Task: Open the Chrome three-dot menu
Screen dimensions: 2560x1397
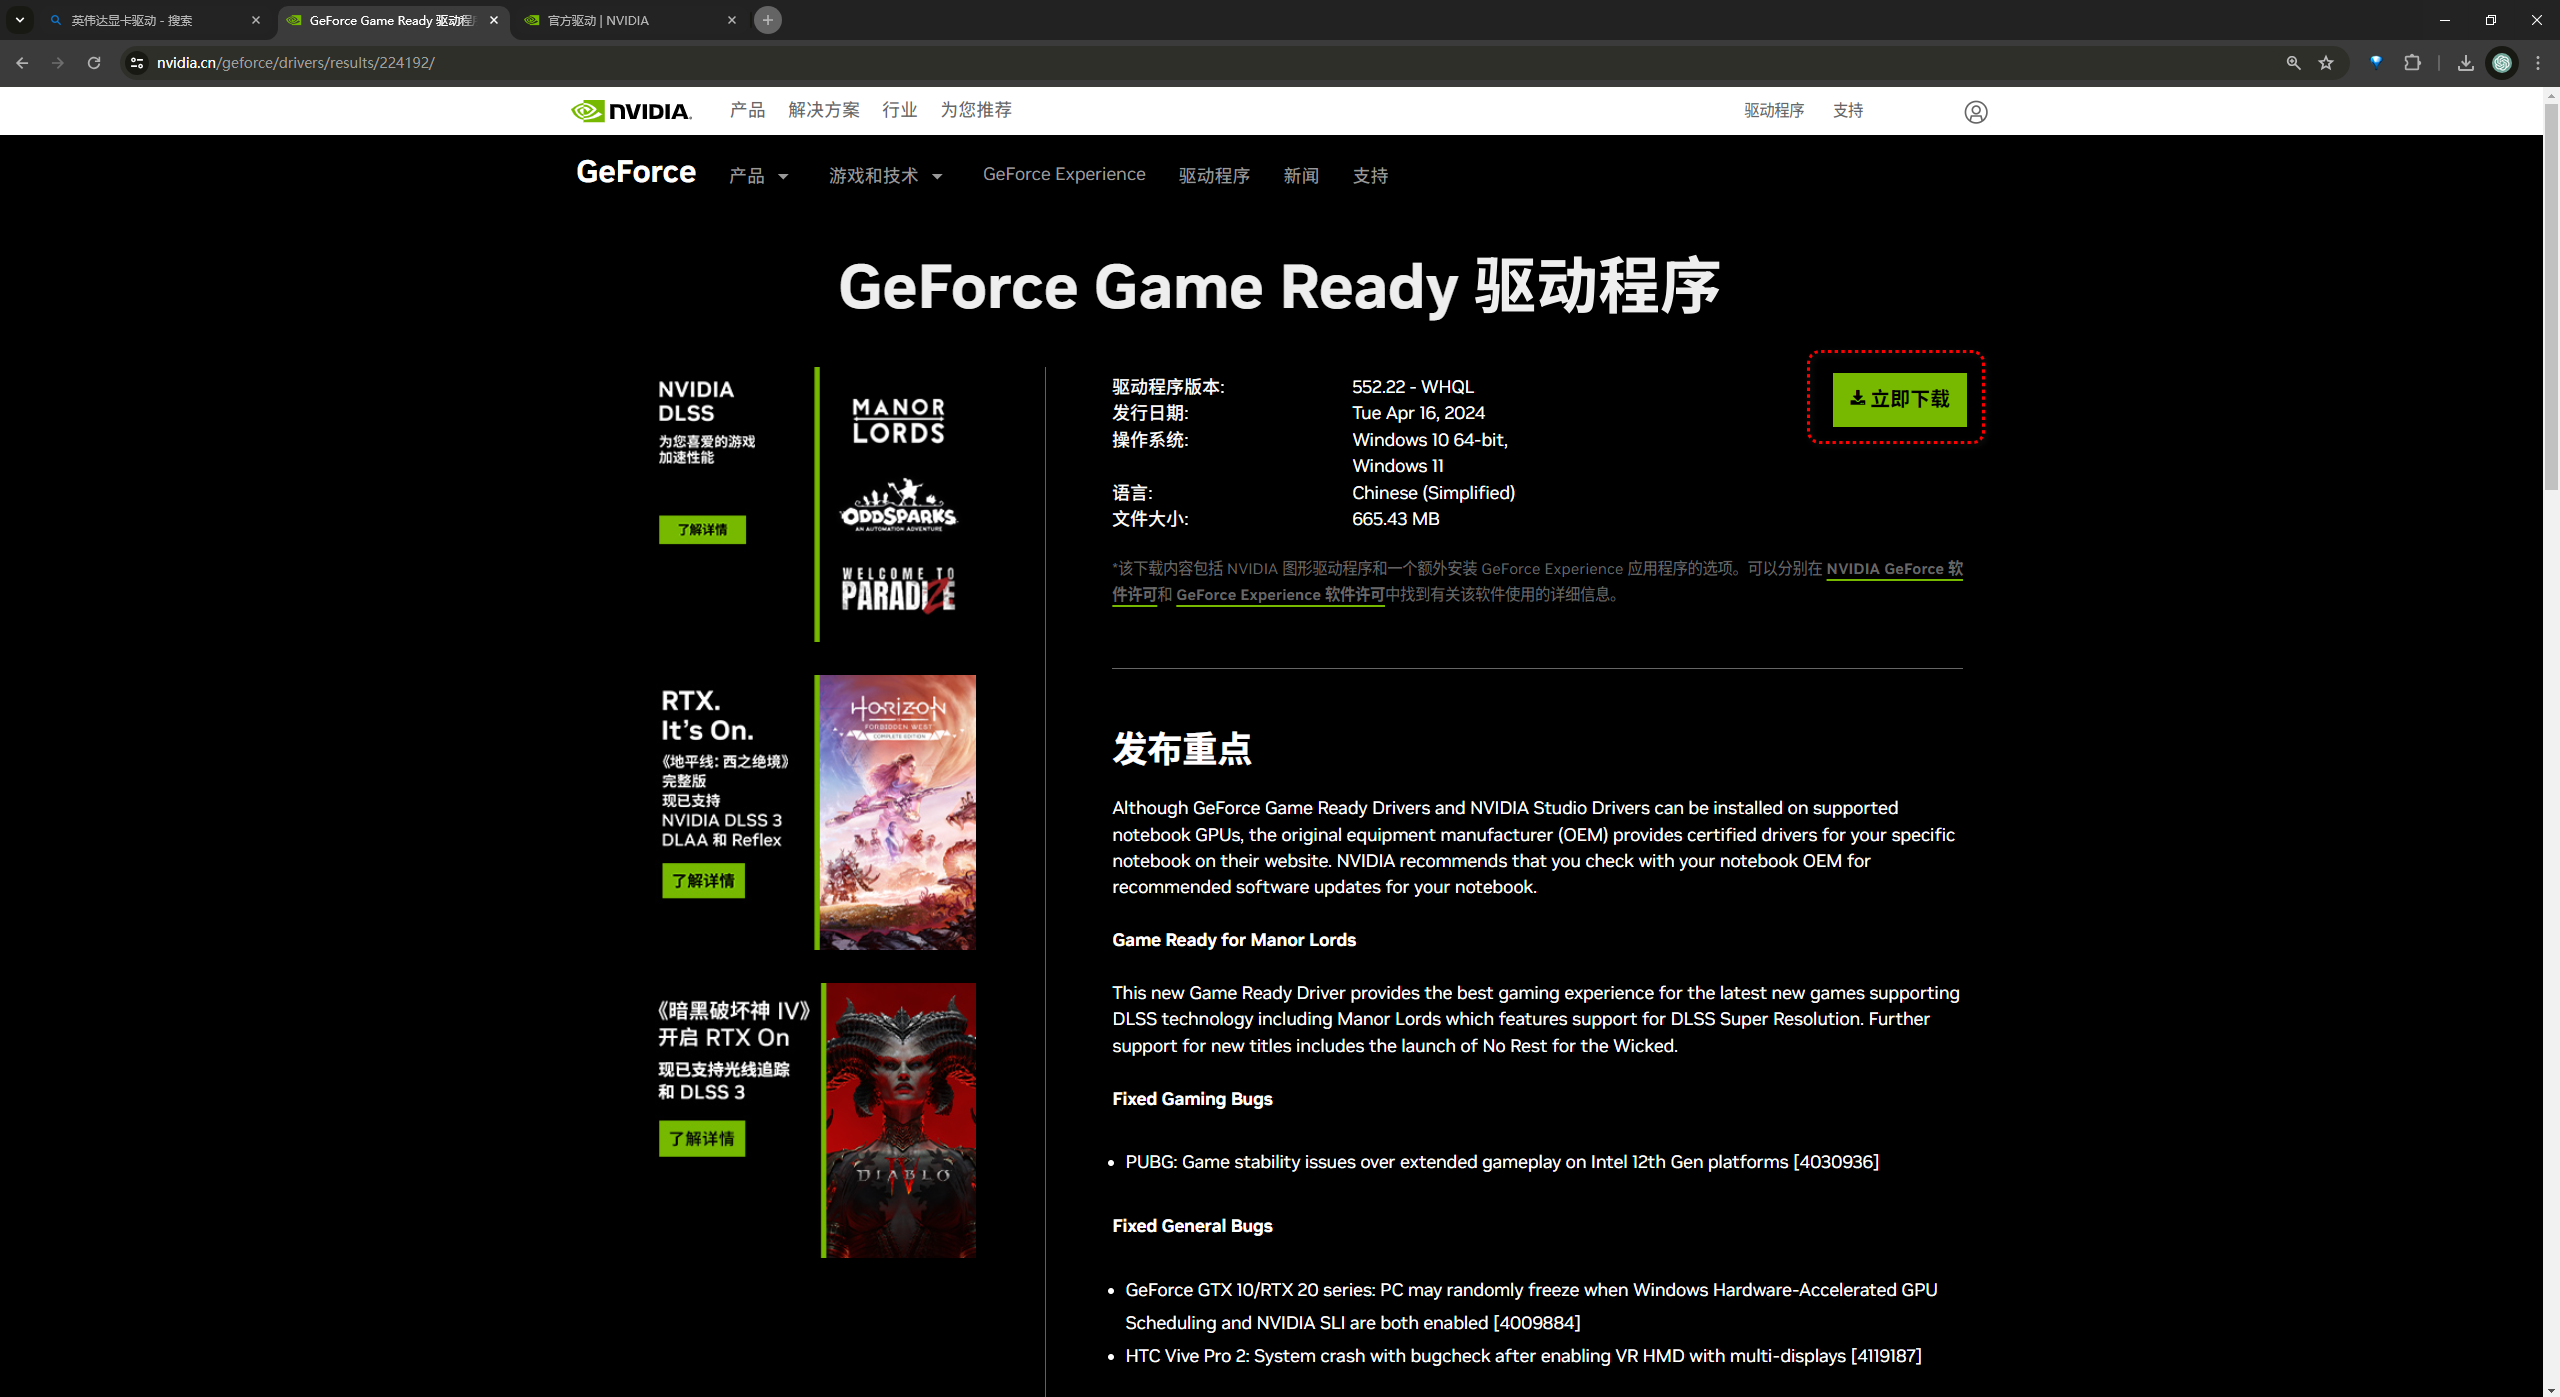Action: tap(2538, 63)
